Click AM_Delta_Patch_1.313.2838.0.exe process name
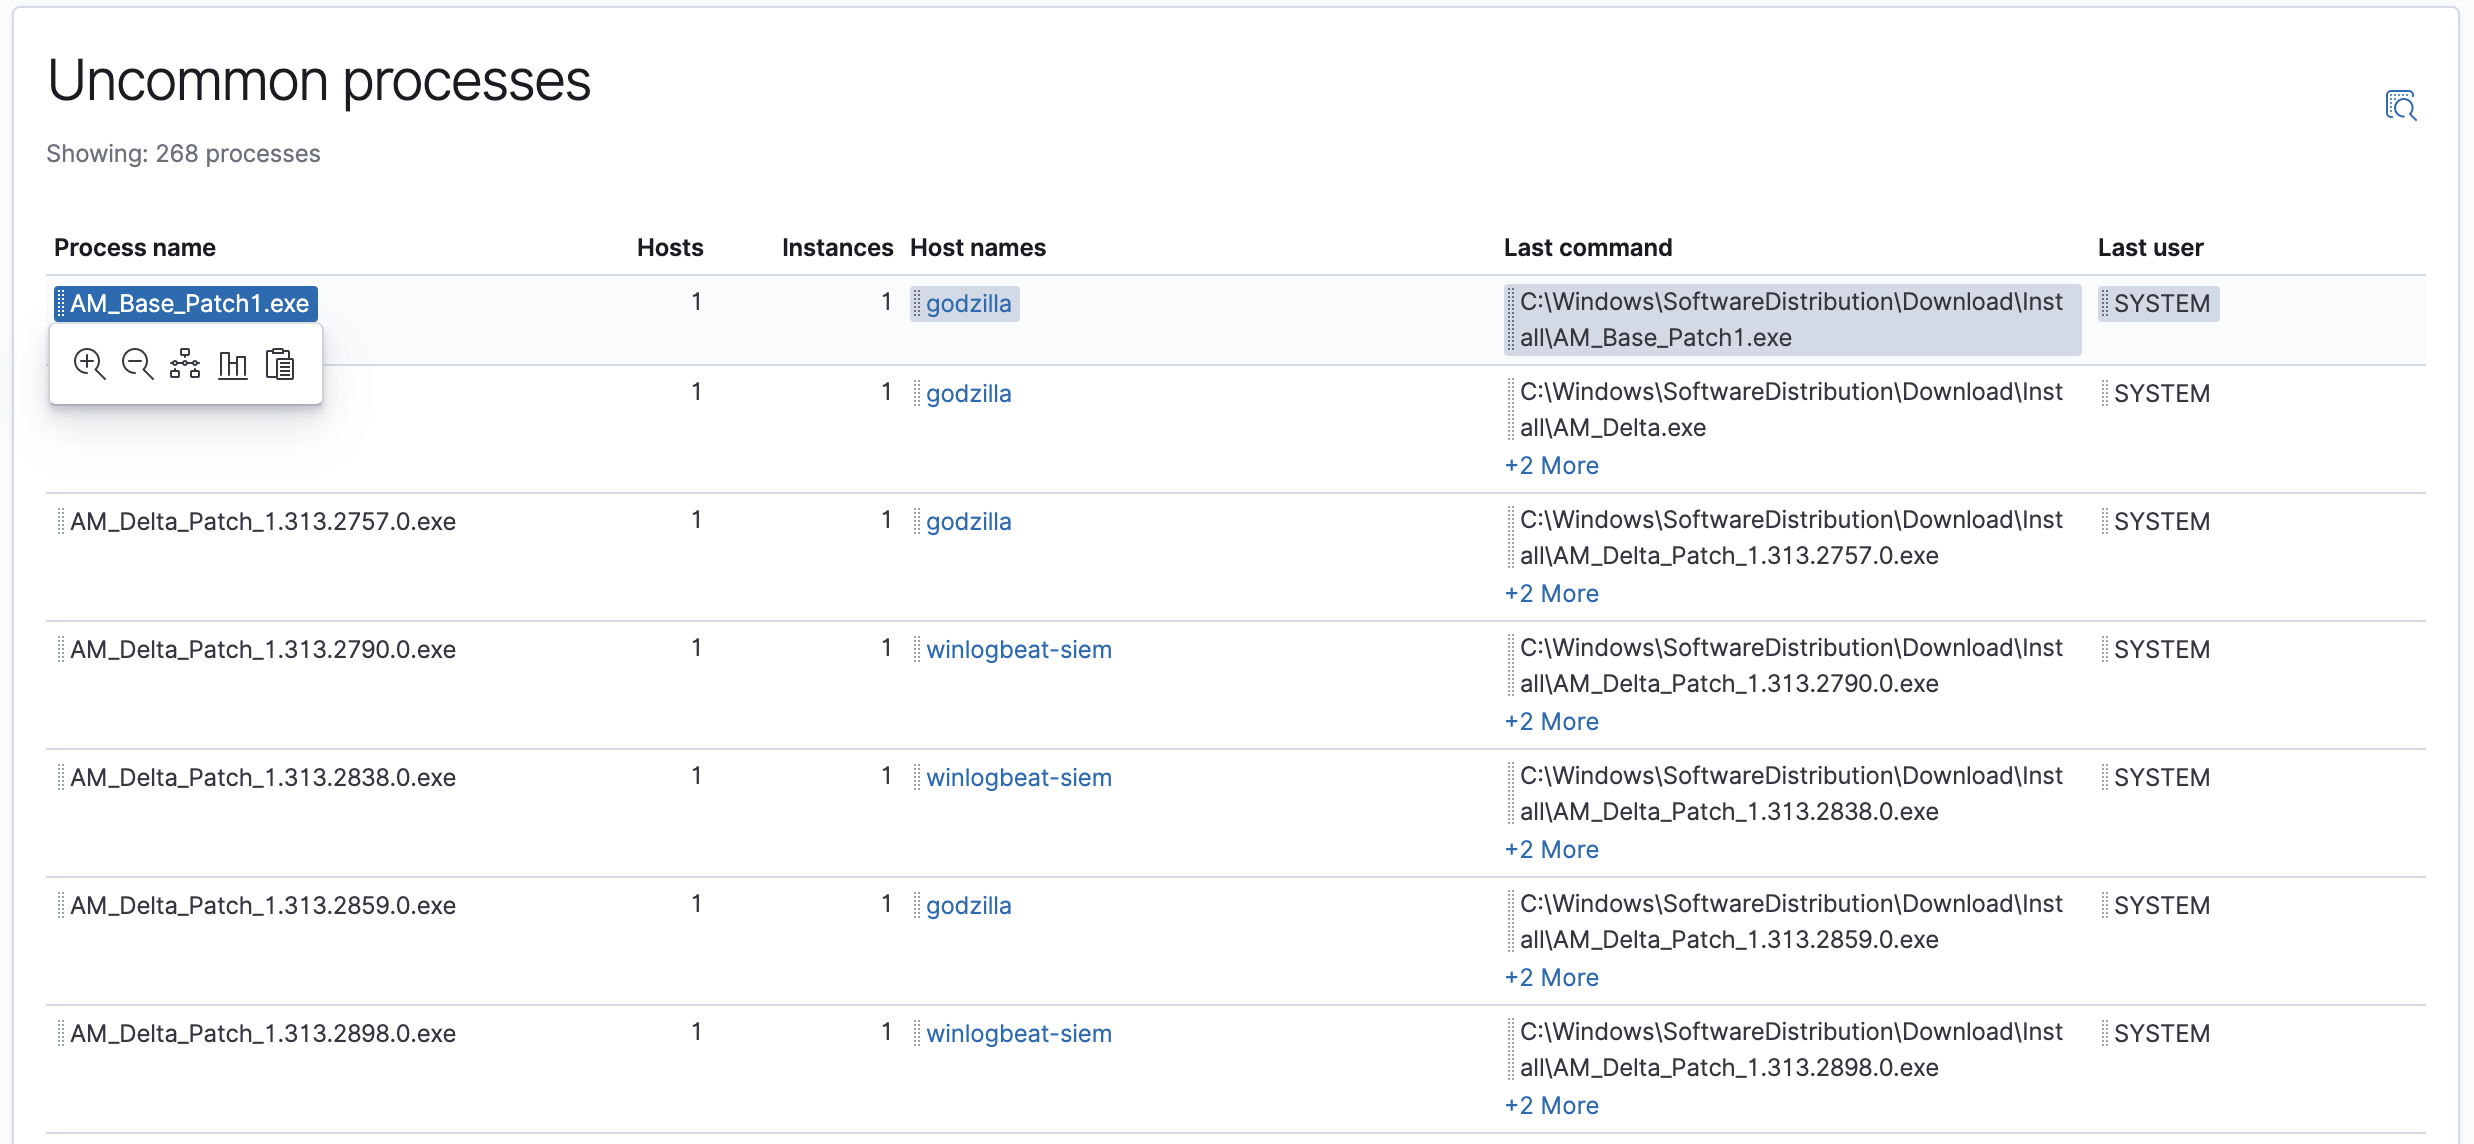Image resolution: width=2474 pixels, height=1144 pixels. (263, 778)
